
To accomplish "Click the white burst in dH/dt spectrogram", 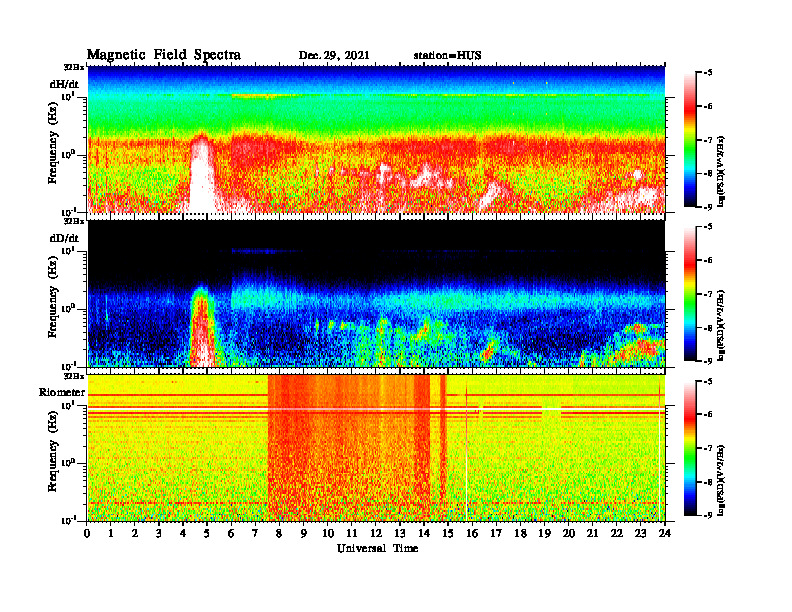I will pos(202,174).
